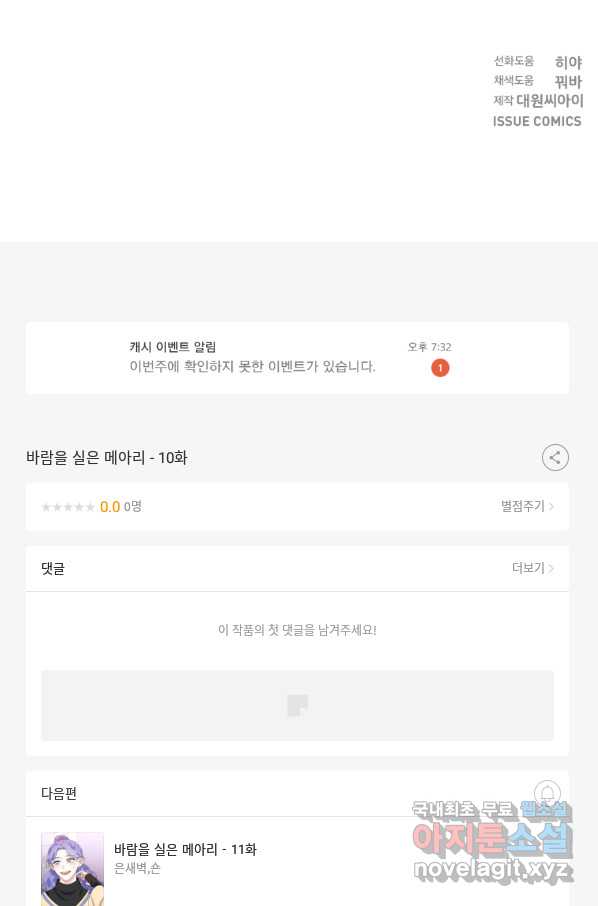
Task: Click the gray comment input area
Action: 298,705
